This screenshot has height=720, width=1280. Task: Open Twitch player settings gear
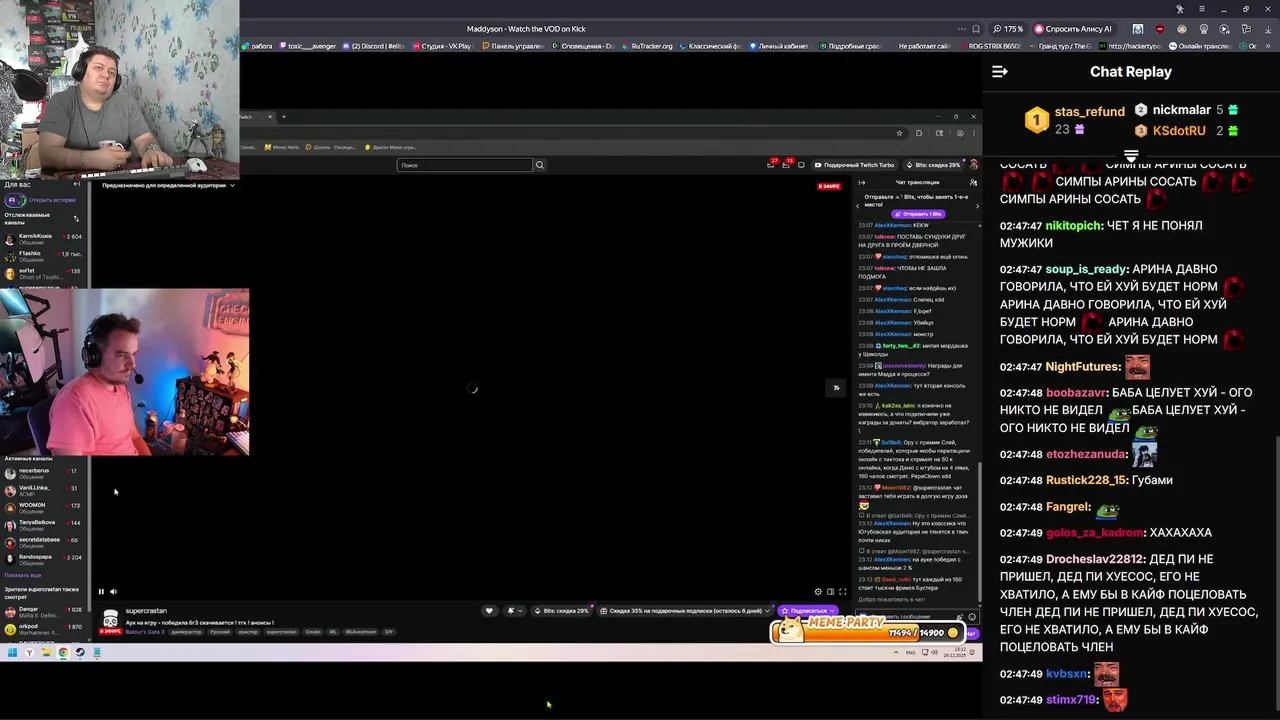(818, 592)
